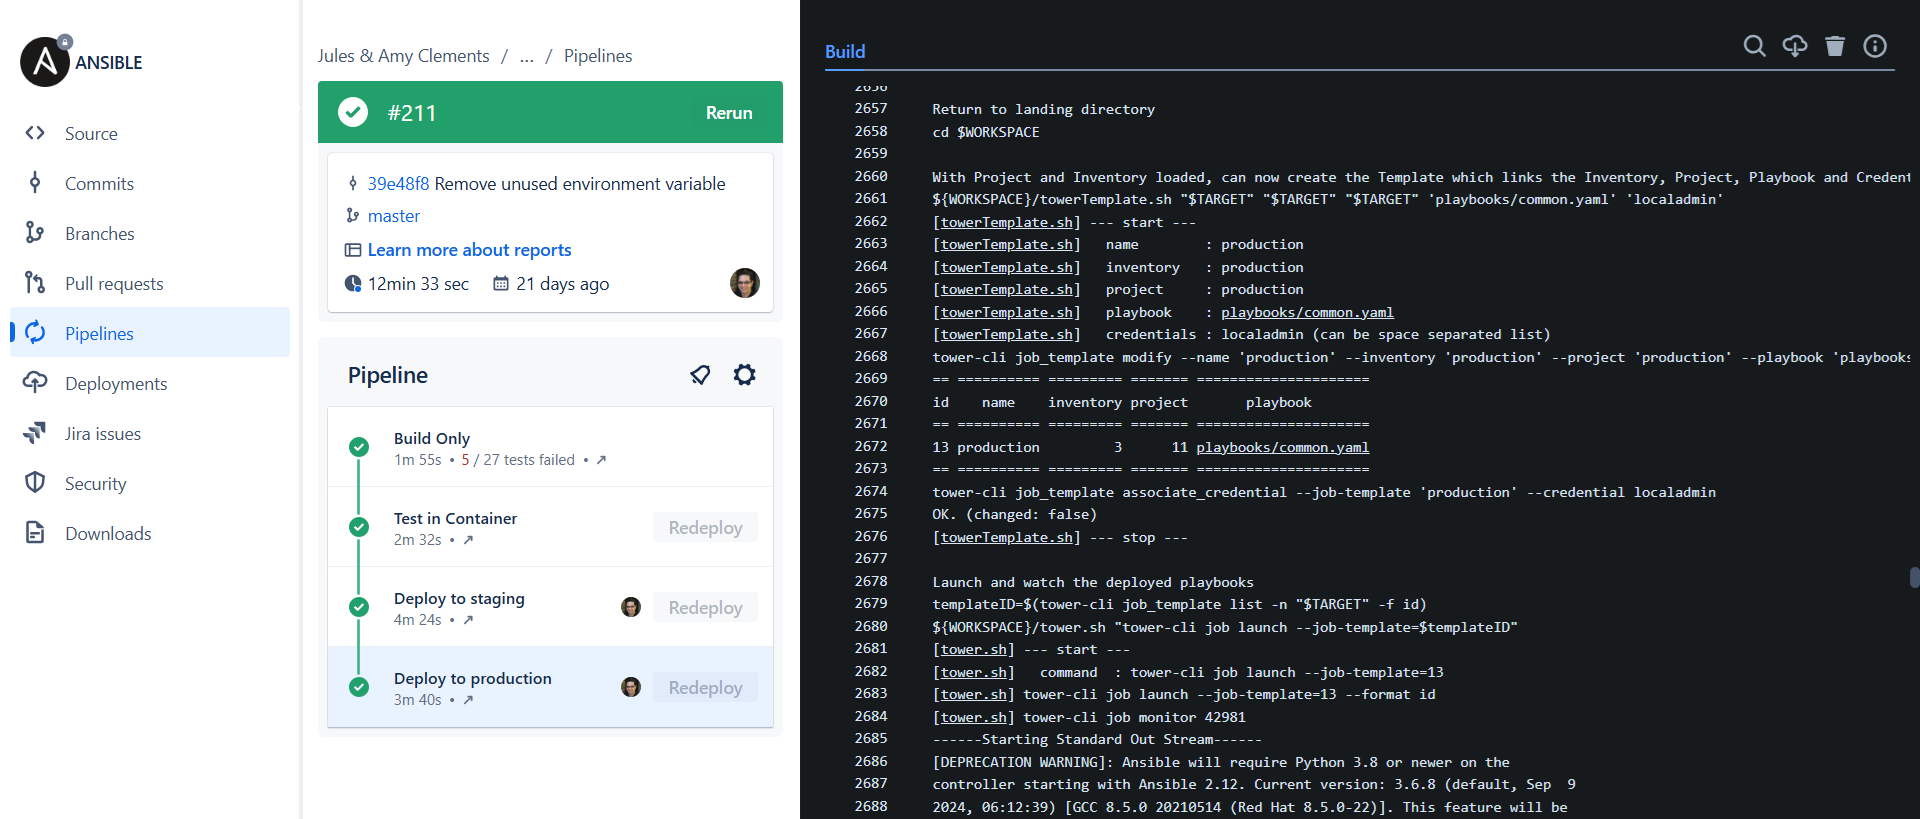Viewport: 1920px width, 819px height.
Task: Open commit 39e48f8 link
Action: pos(398,184)
